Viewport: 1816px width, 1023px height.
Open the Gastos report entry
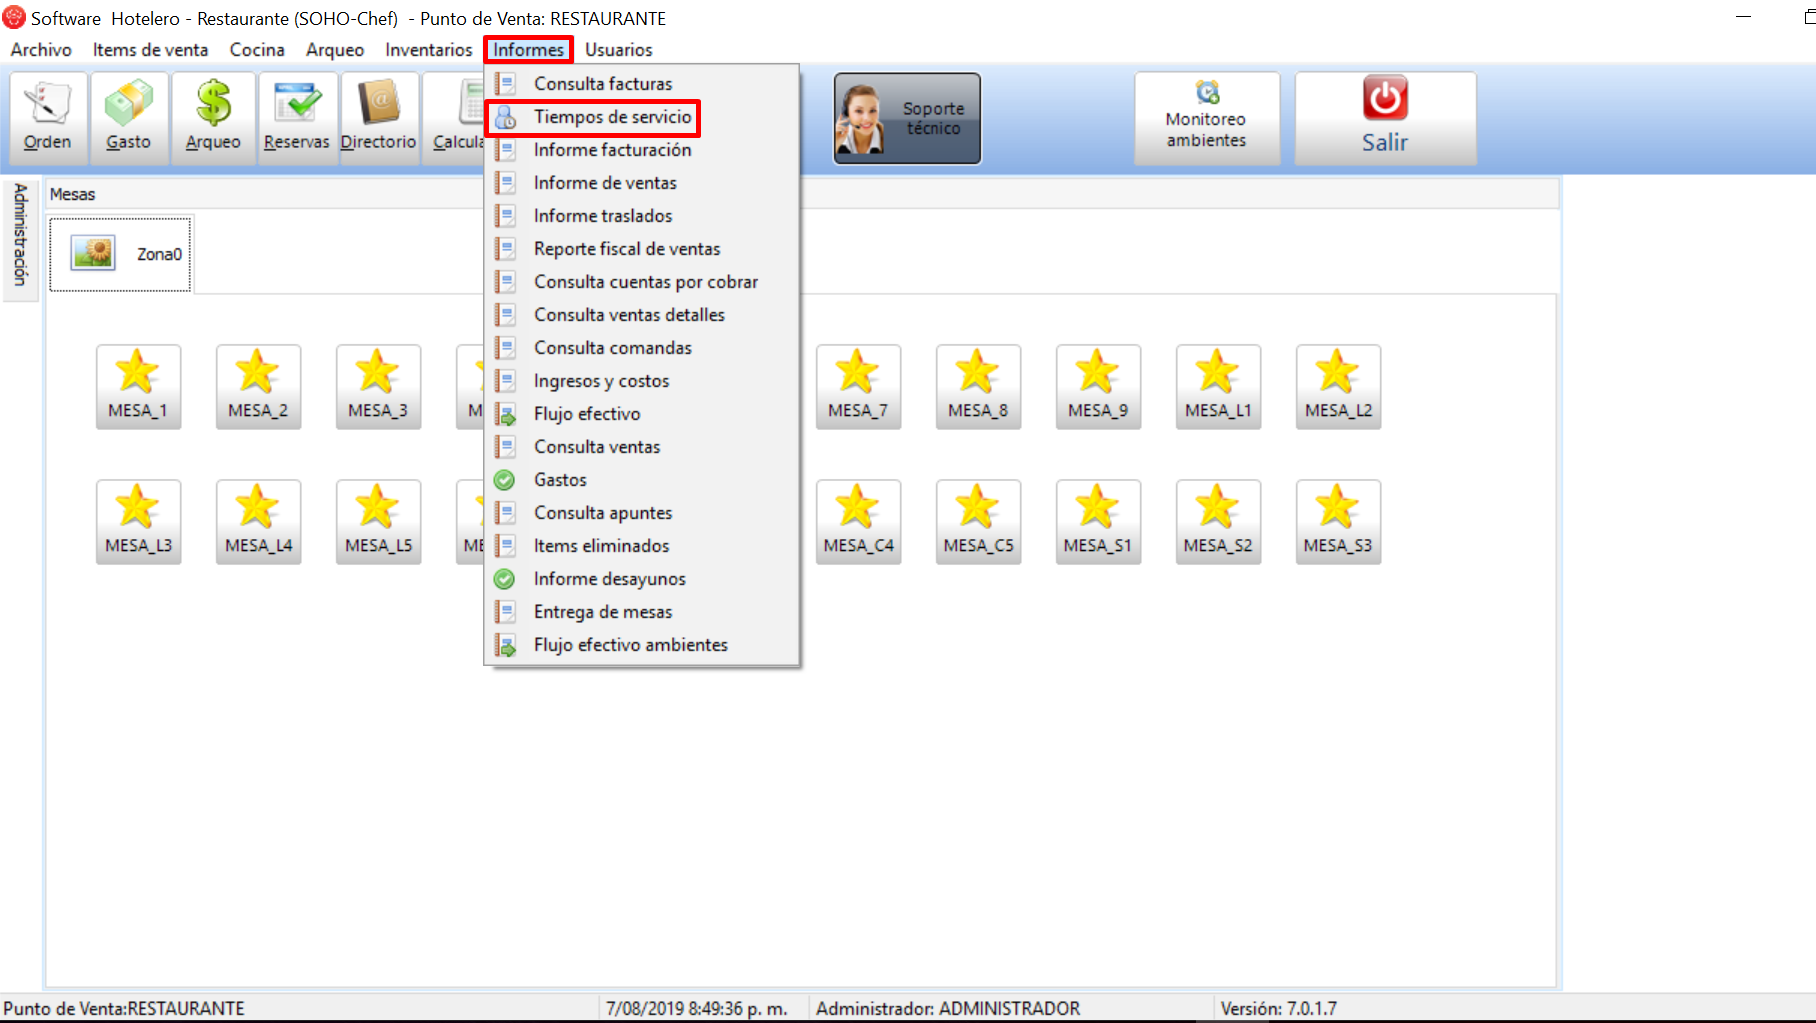[560, 480]
